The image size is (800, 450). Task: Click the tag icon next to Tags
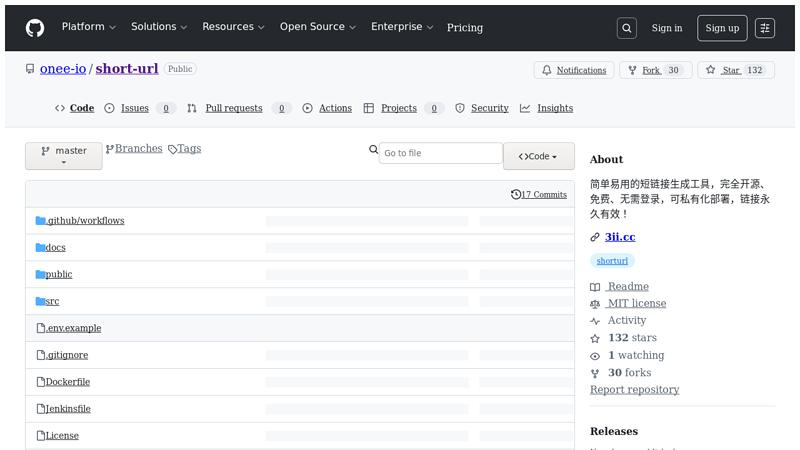pos(172,149)
